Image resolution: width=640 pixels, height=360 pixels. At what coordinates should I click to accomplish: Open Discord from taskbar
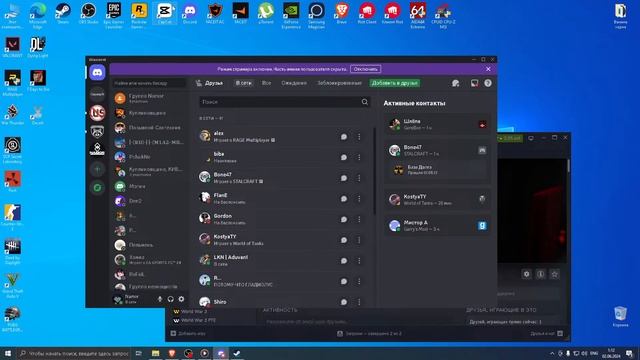point(221,353)
